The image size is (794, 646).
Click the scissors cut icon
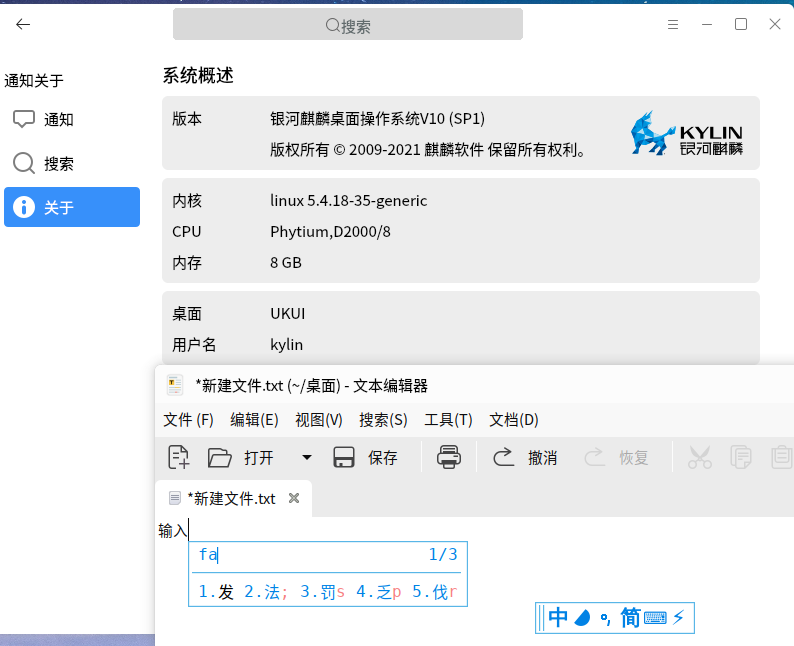699,457
